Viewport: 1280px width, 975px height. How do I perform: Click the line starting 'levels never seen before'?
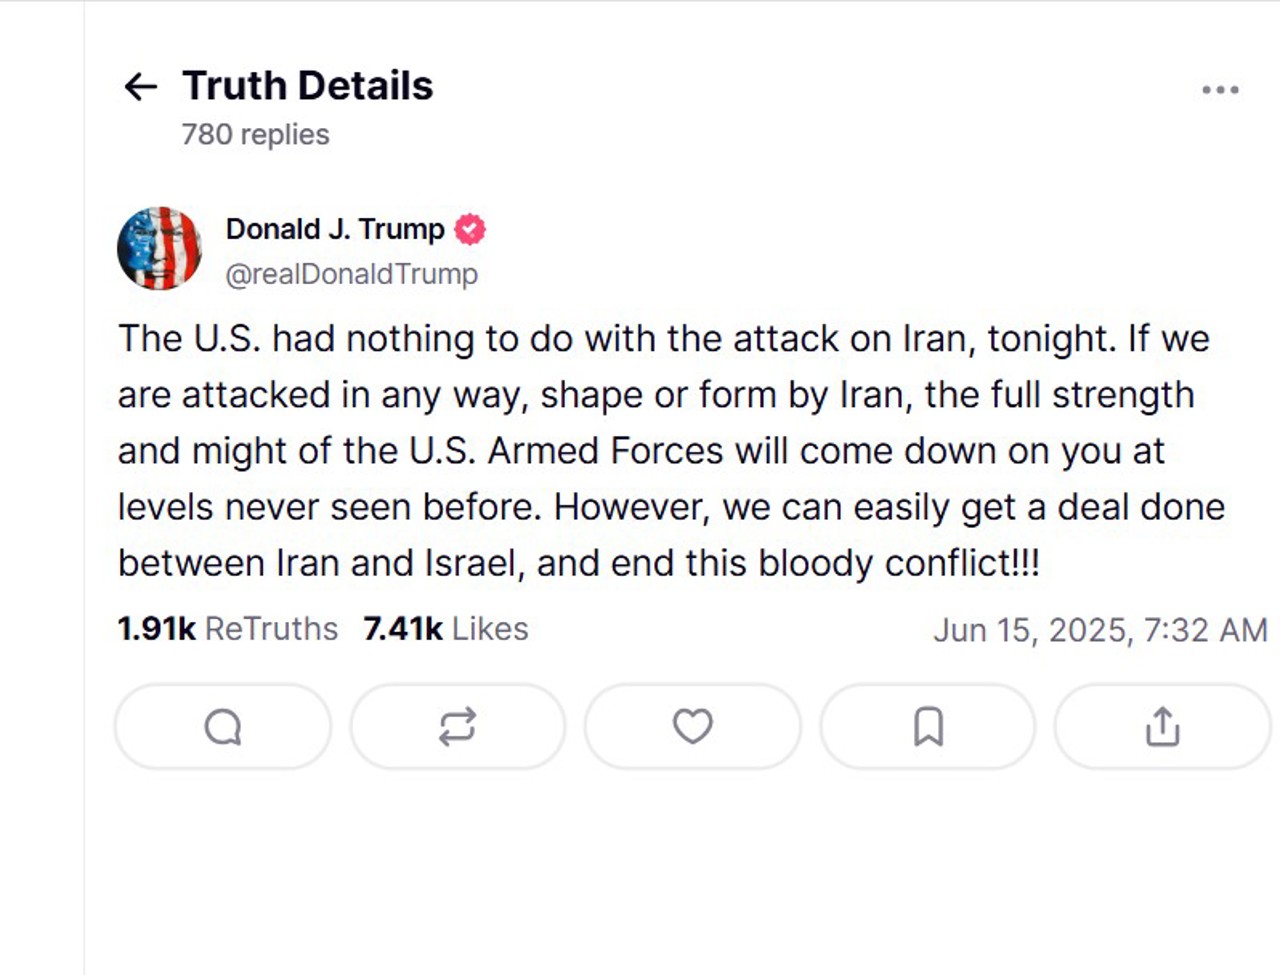click(x=670, y=507)
